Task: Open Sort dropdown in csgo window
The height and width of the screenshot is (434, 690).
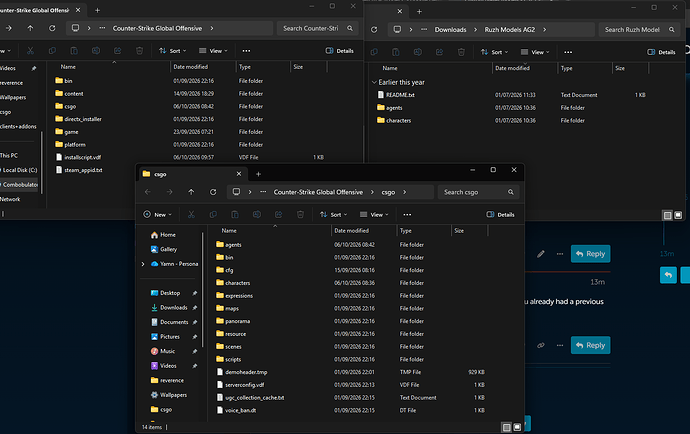Action: click(333, 214)
